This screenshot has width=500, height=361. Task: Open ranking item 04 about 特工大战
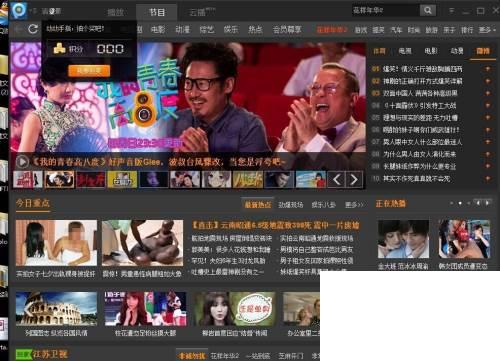(419, 105)
